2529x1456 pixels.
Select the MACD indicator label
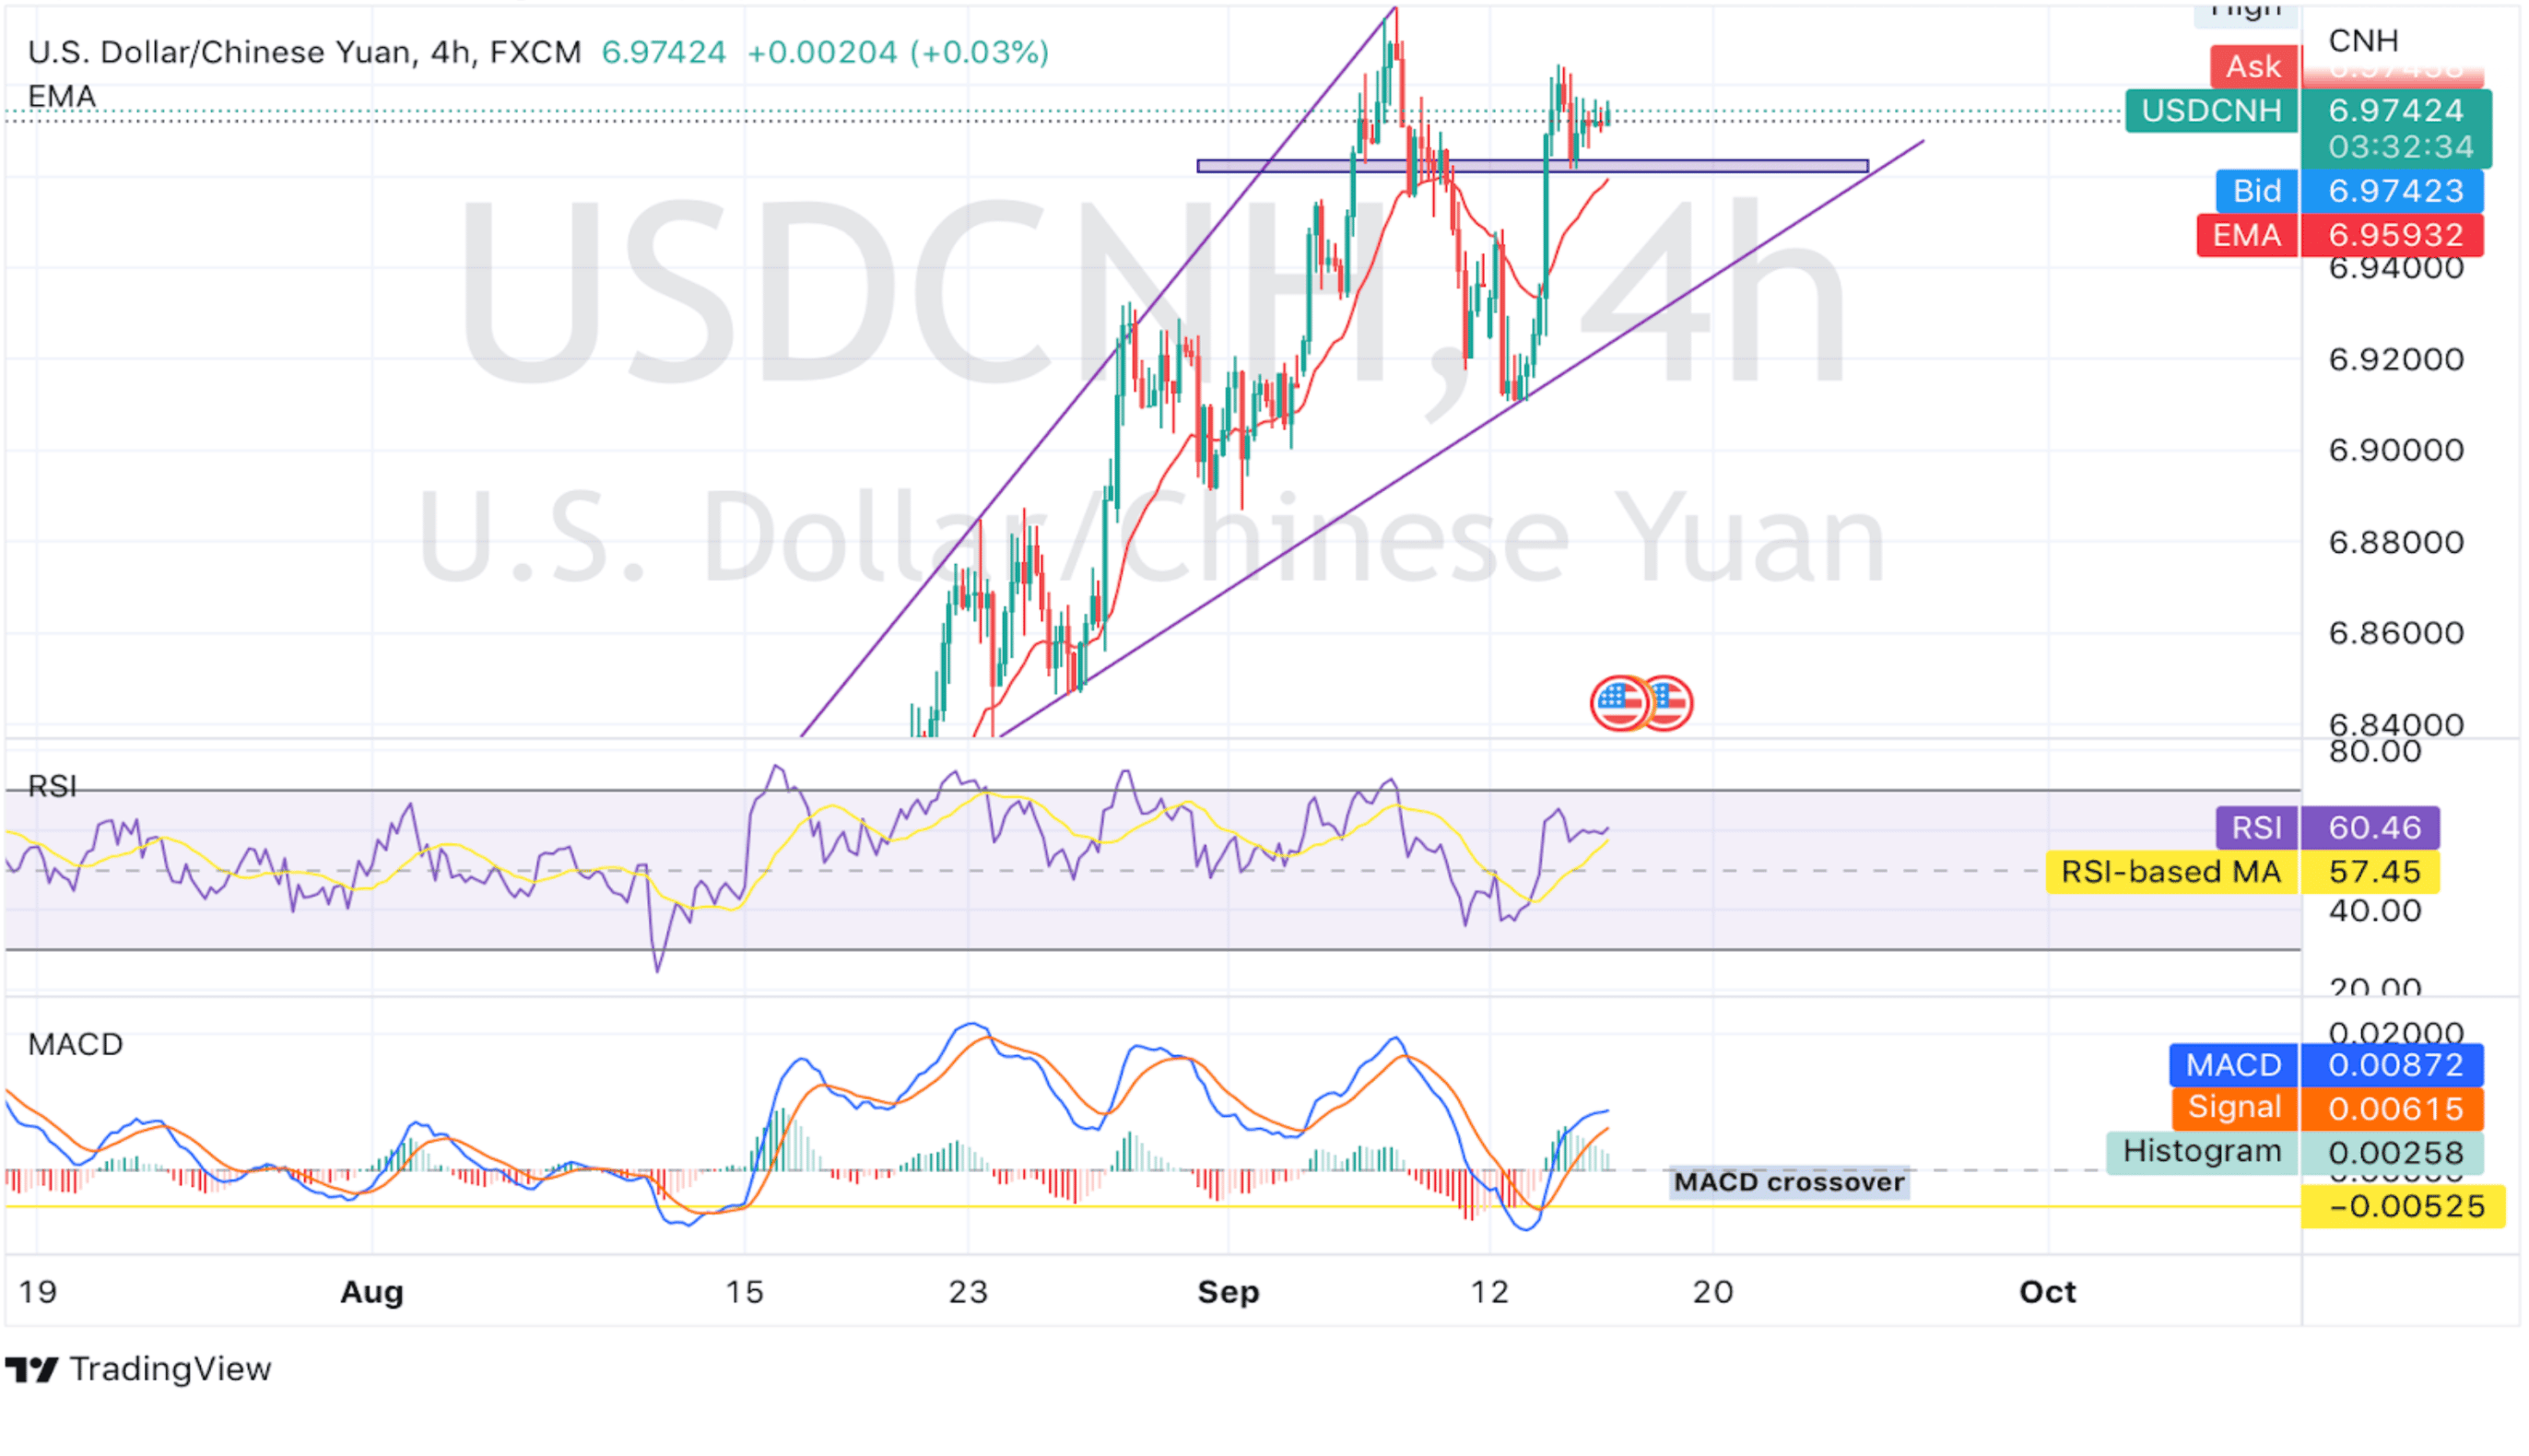tap(75, 1044)
